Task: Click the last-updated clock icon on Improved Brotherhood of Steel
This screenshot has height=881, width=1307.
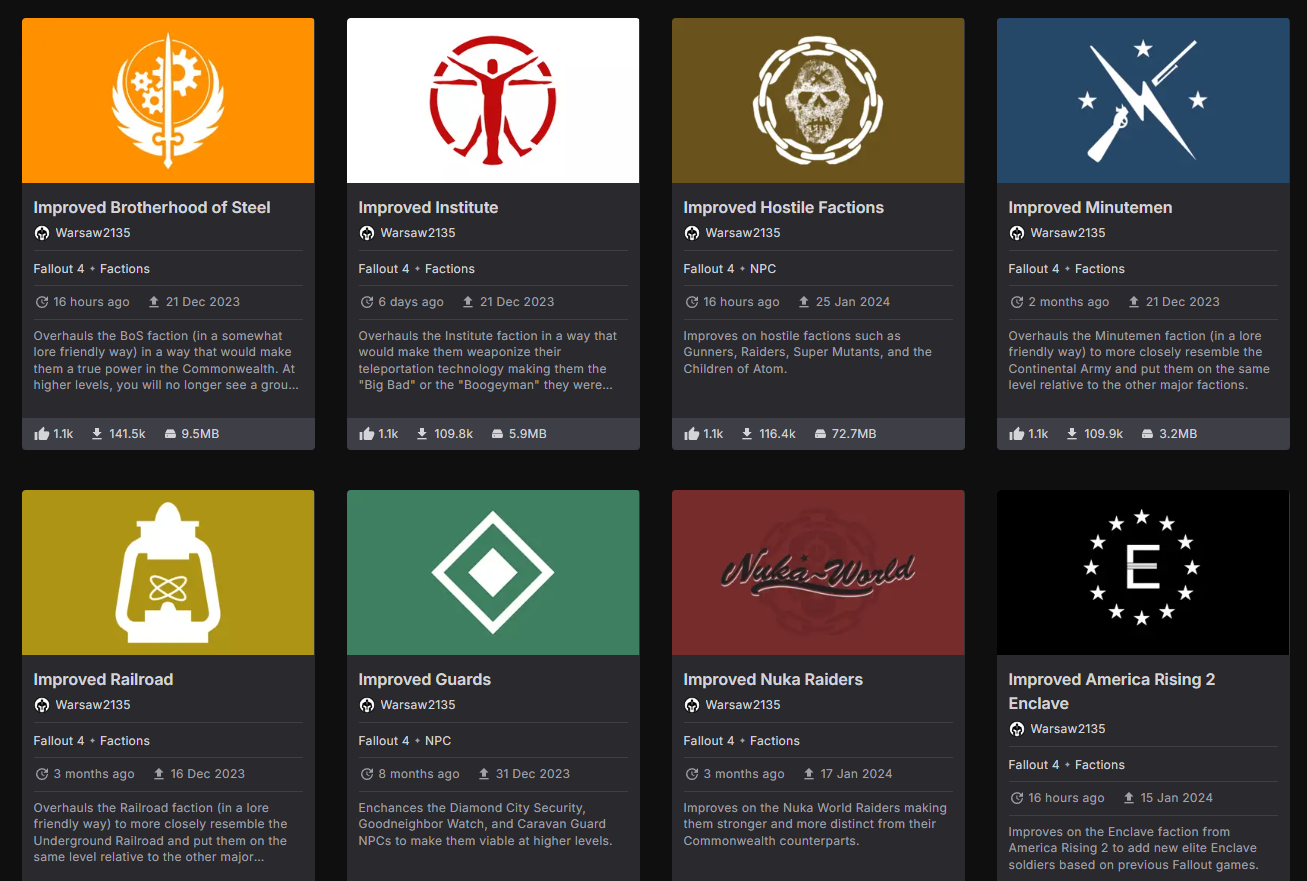Action: (x=41, y=302)
